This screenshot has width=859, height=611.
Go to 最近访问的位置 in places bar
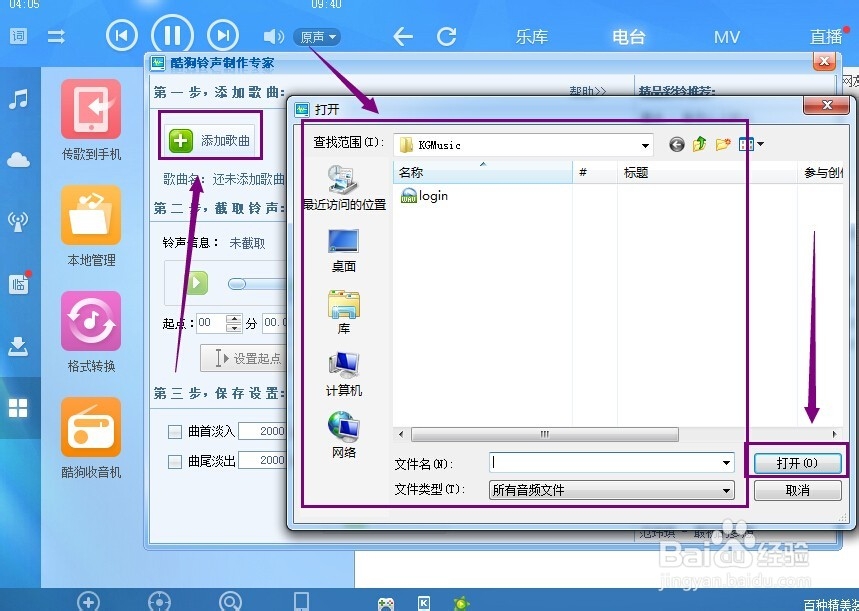(344, 187)
